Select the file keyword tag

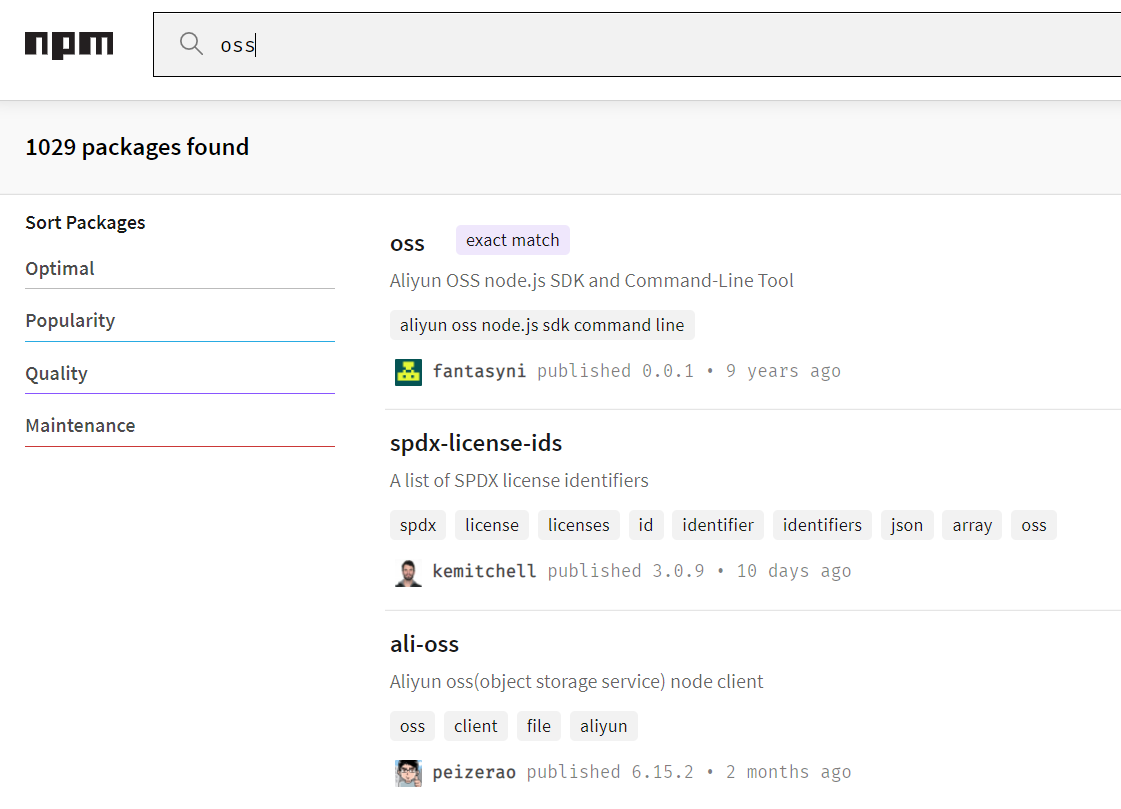tap(539, 726)
